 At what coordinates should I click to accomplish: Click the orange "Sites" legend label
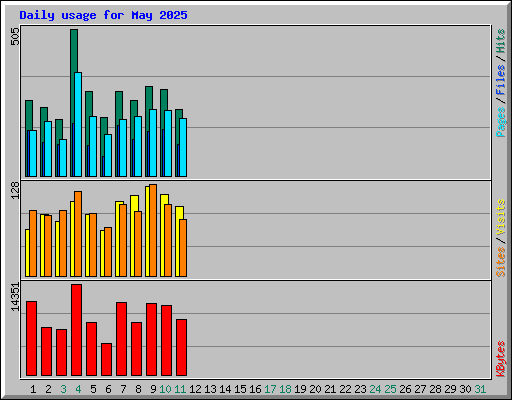[500, 262]
